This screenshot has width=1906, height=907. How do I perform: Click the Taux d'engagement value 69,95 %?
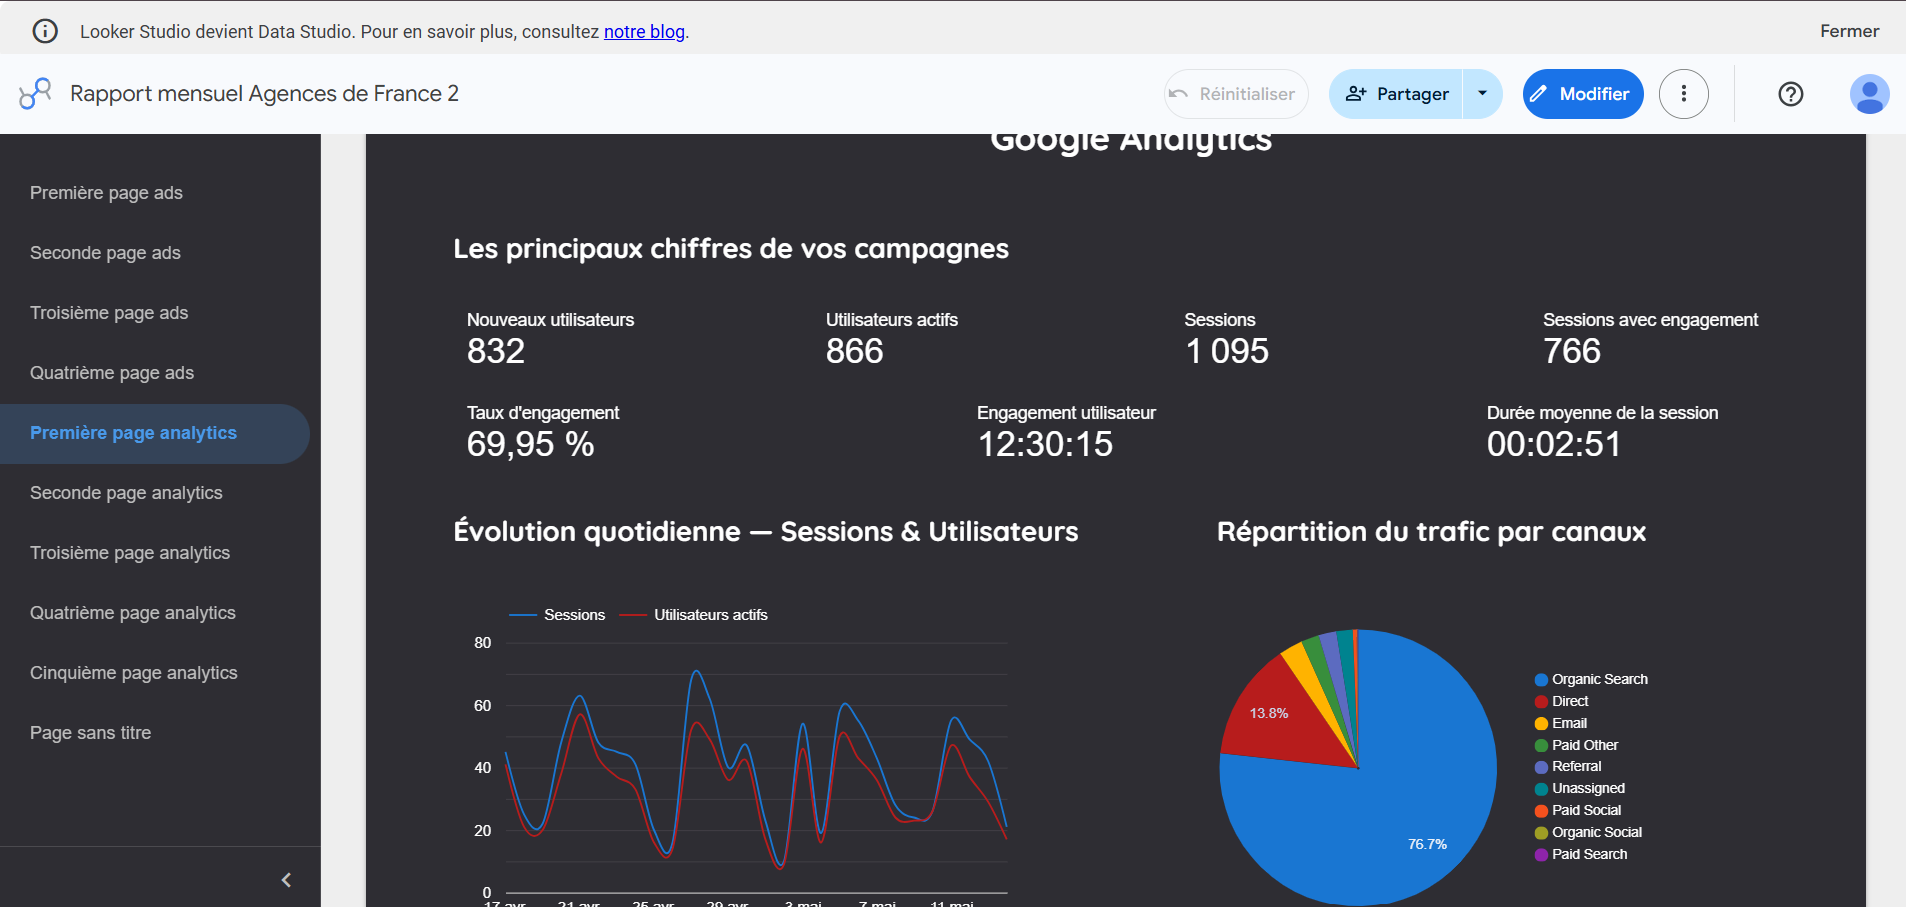point(531,444)
